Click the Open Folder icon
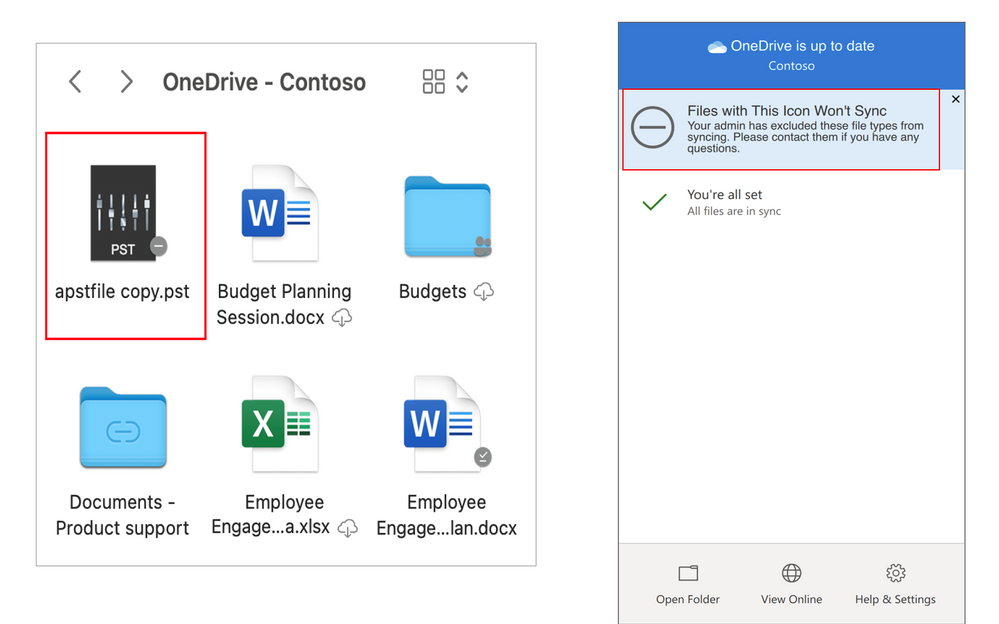999x624 pixels. (x=688, y=574)
